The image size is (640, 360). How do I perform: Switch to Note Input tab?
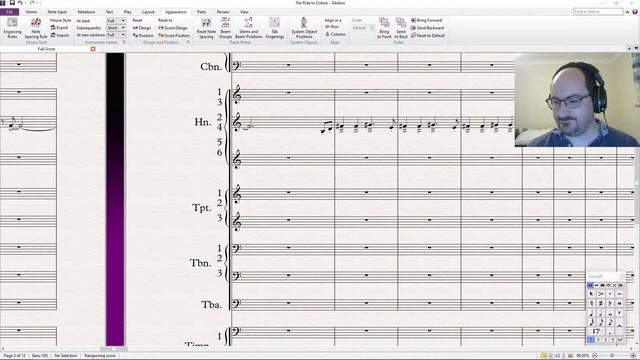[x=57, y=12]
